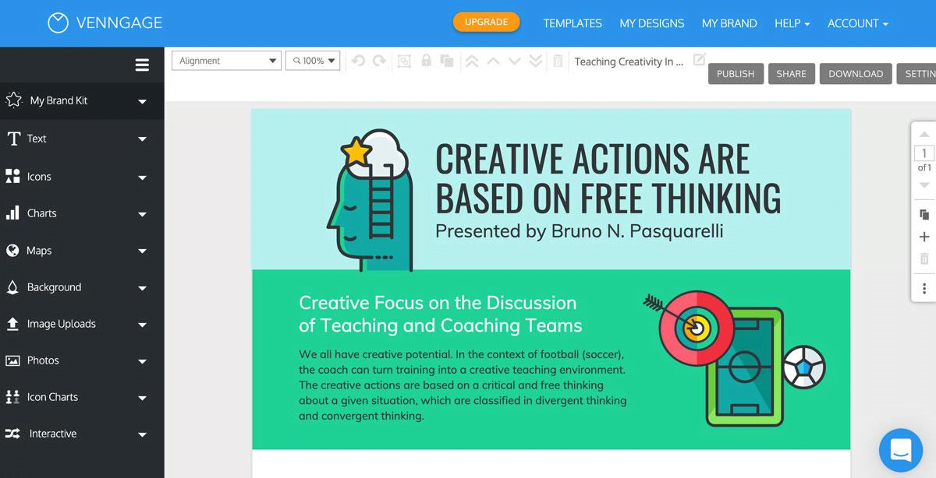This screenshot has width=936, height=478.
Task: Open the Alignment dropdown
Action: pos(227,61)
